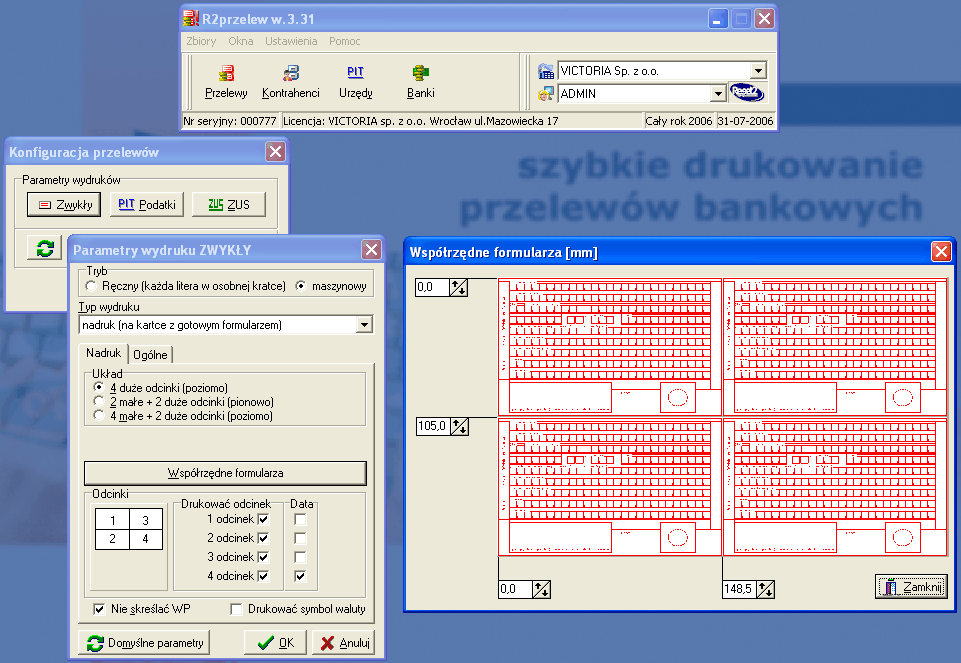961x663 pixels.
Task: Click the Anuluj button
Action: click(343, 643)
